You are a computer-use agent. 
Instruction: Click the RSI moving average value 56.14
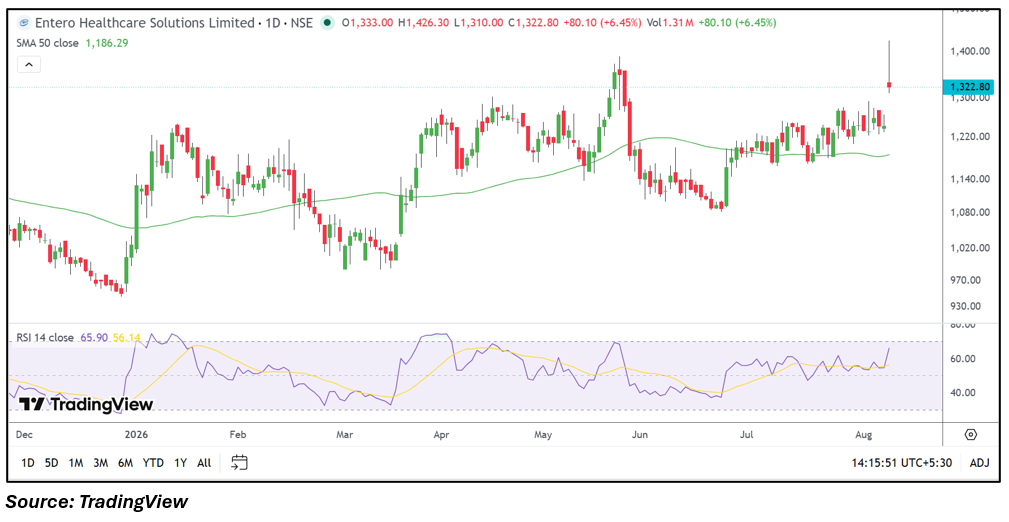point(125,337)
